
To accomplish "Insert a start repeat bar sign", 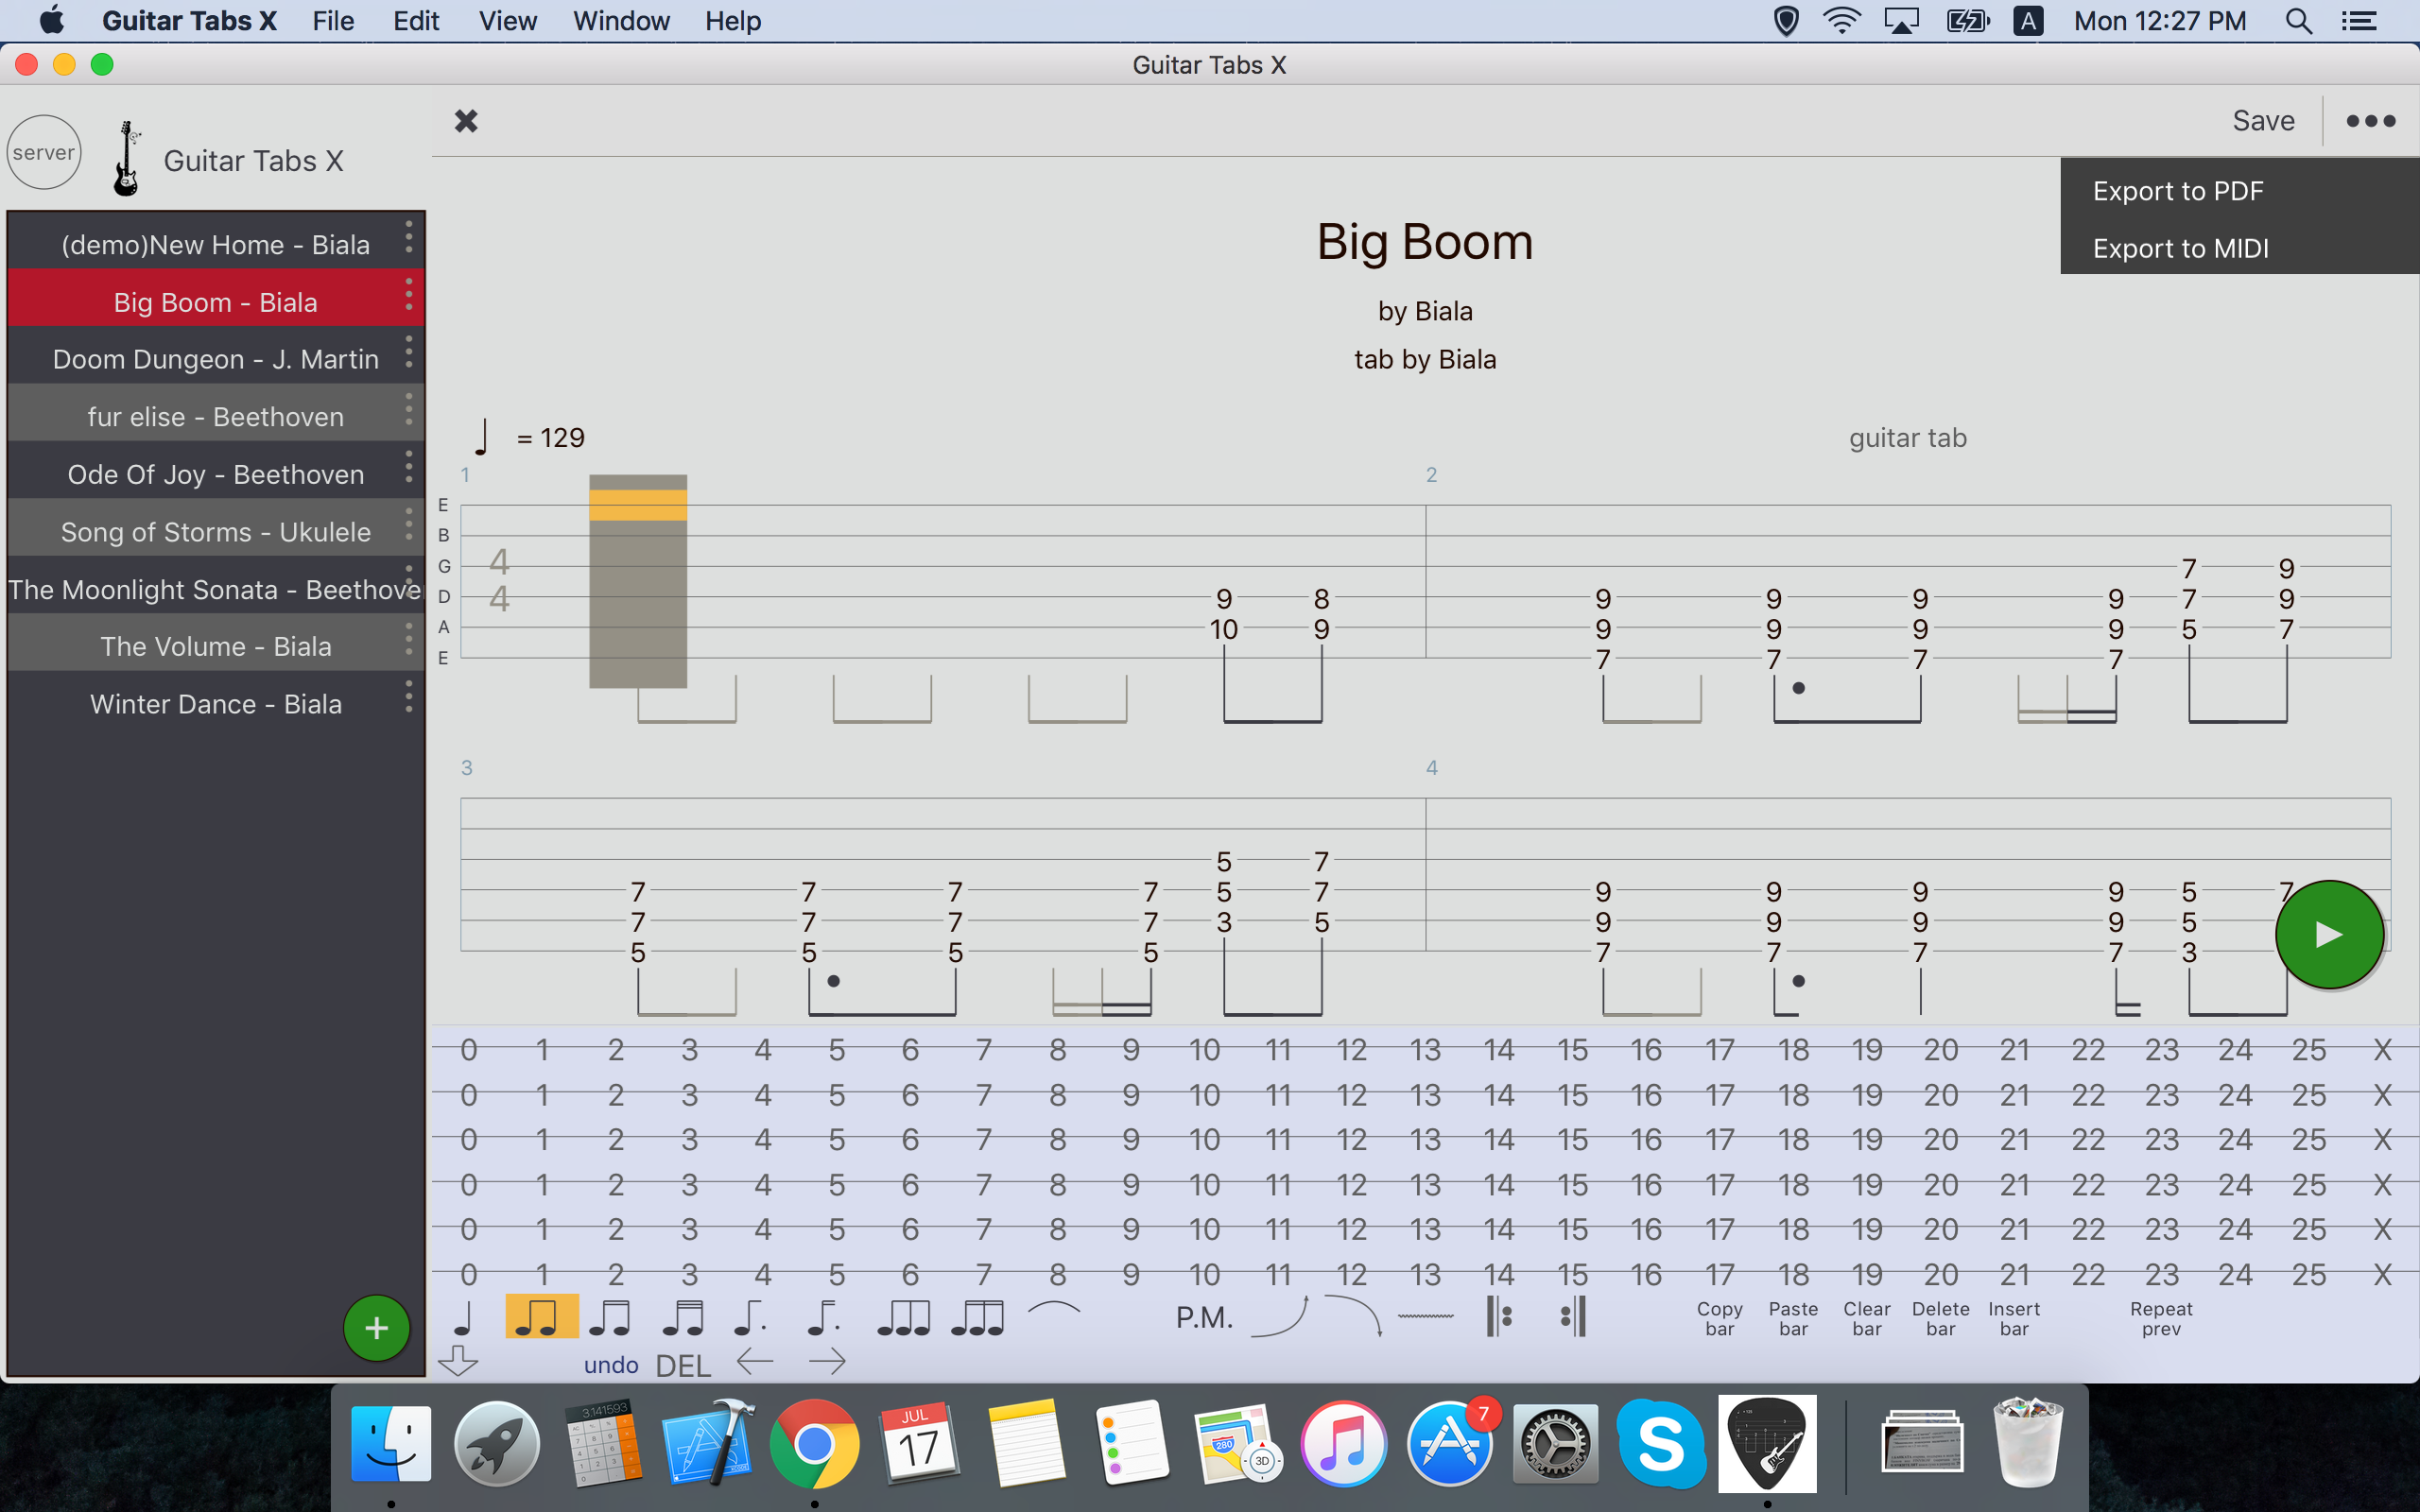I will point(1498,1316).
